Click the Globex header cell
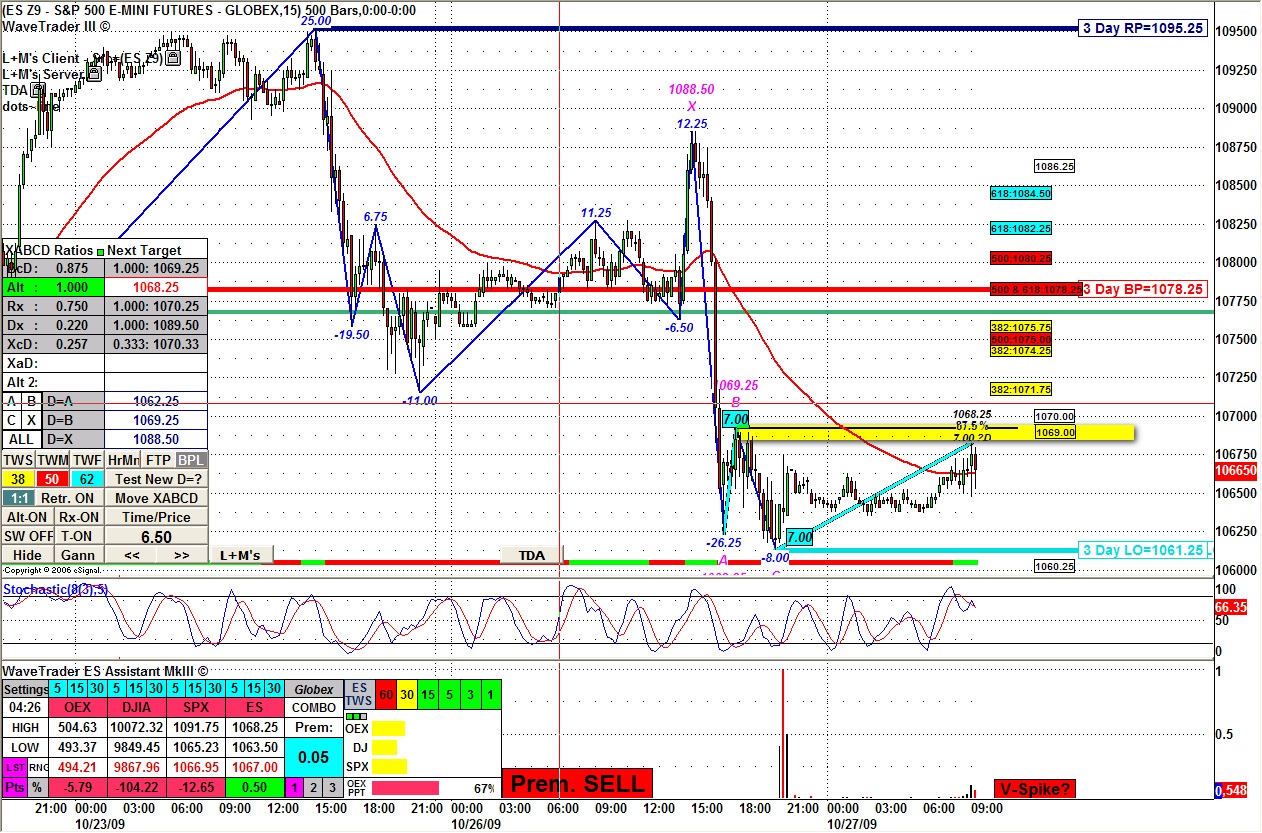The height and width of the screenshot is (833, 1262). click(x=314, y=689)
